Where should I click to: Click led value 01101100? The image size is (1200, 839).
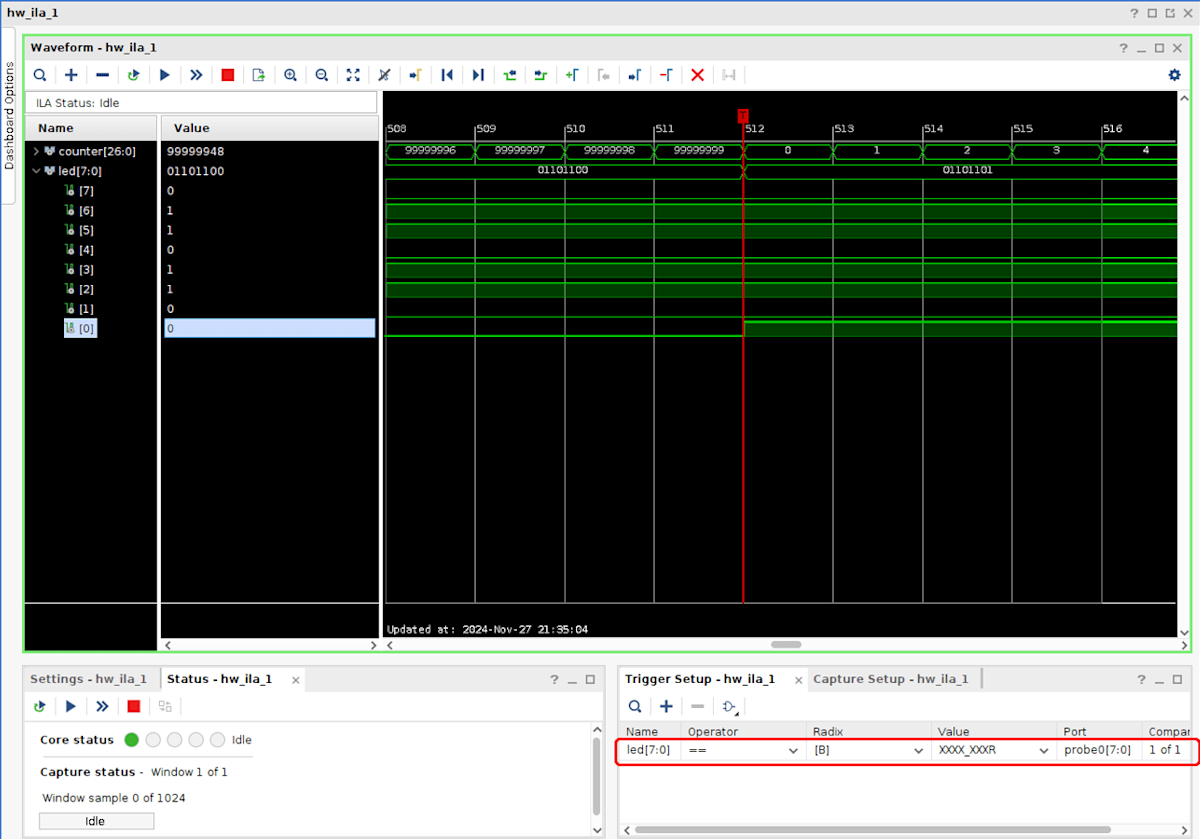tap(195, 171)
